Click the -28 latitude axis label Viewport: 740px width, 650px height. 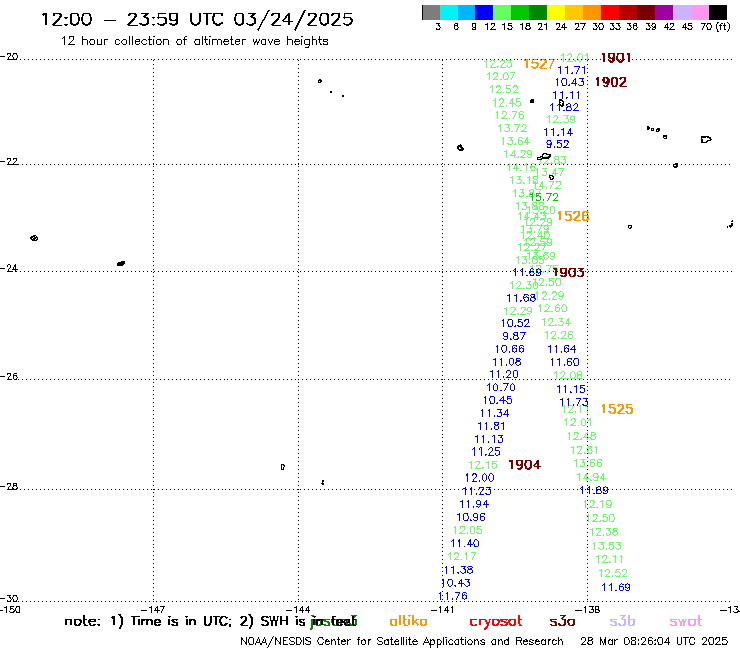coord(9,487)
